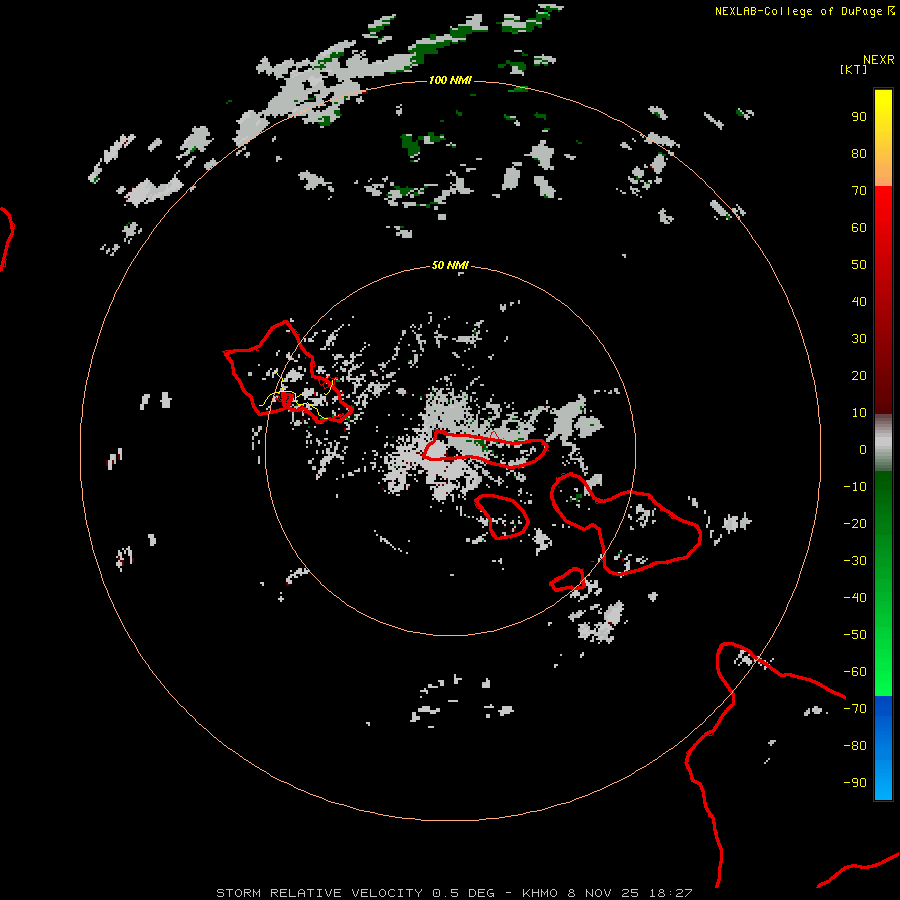Click the -70 value on the velocity scale
This screenshot has height=900, width=900.
click(855, 709)
